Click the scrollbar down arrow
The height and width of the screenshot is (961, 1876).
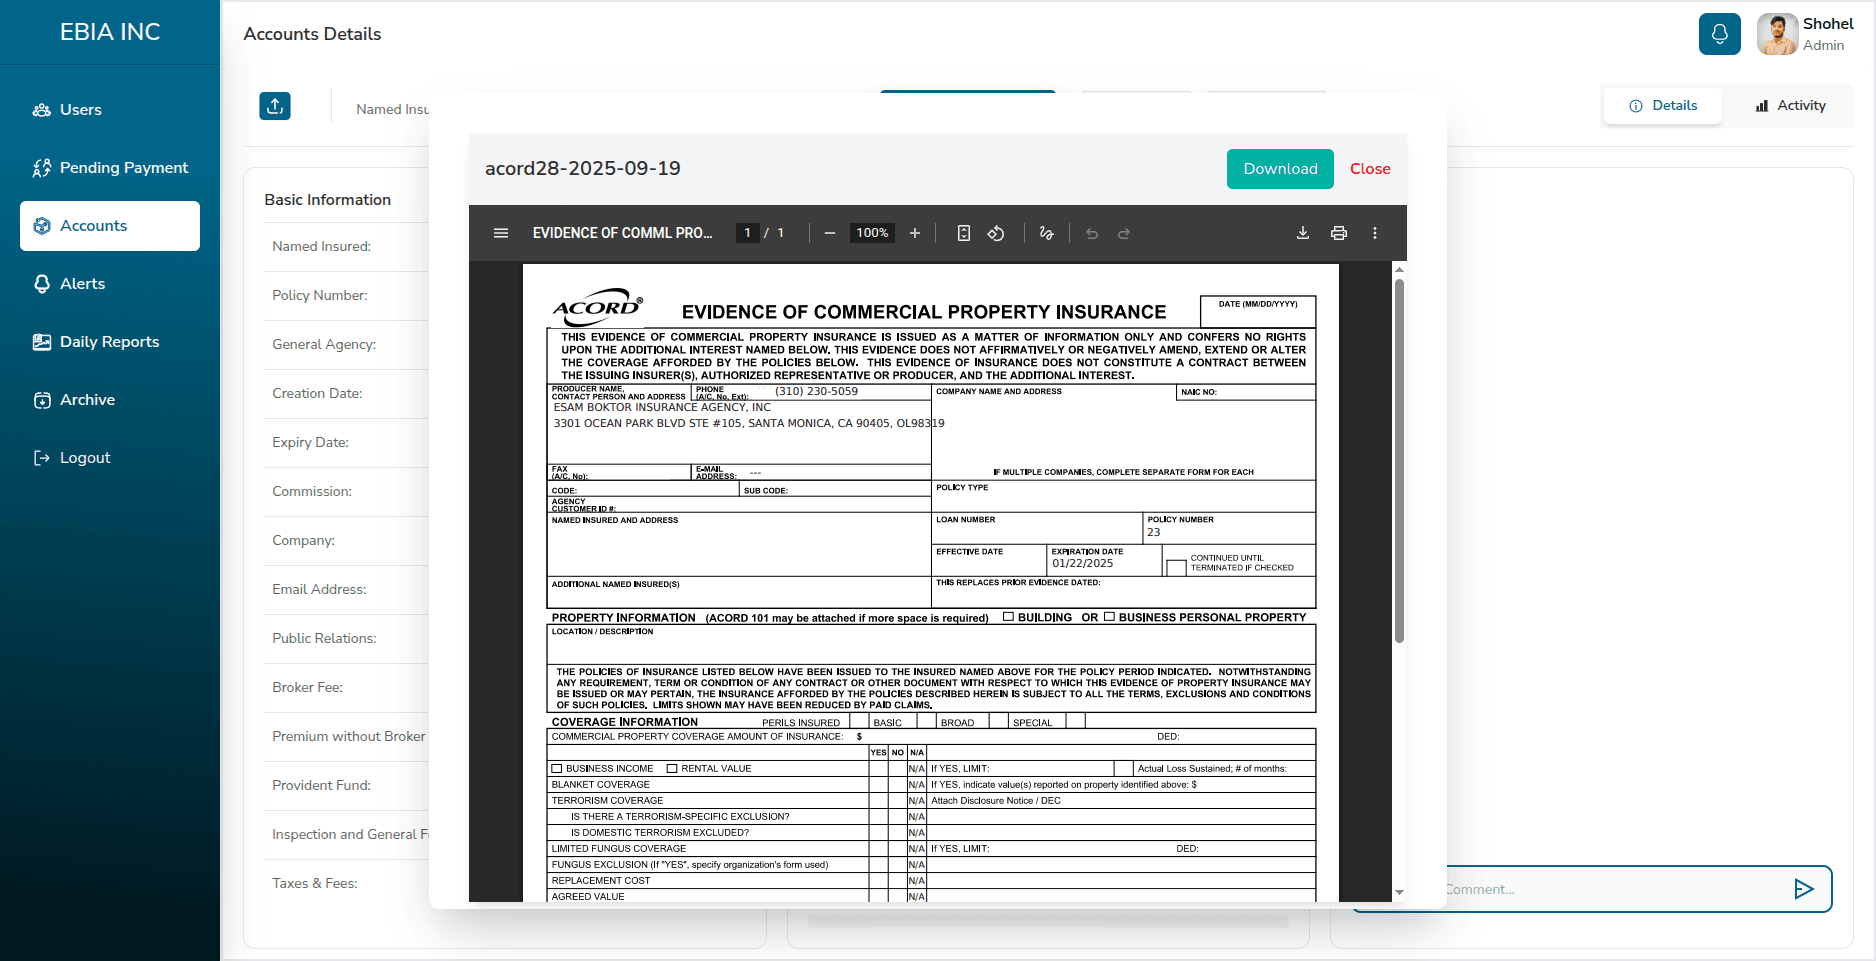pyautogui.click(x=1399, y=892)
